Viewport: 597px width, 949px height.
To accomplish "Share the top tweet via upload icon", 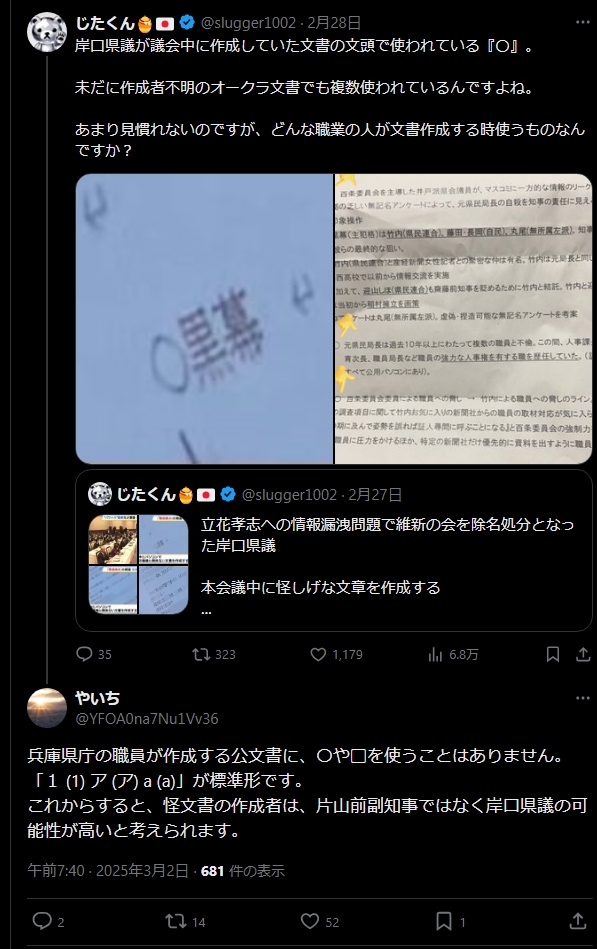I will coord(582,654).
